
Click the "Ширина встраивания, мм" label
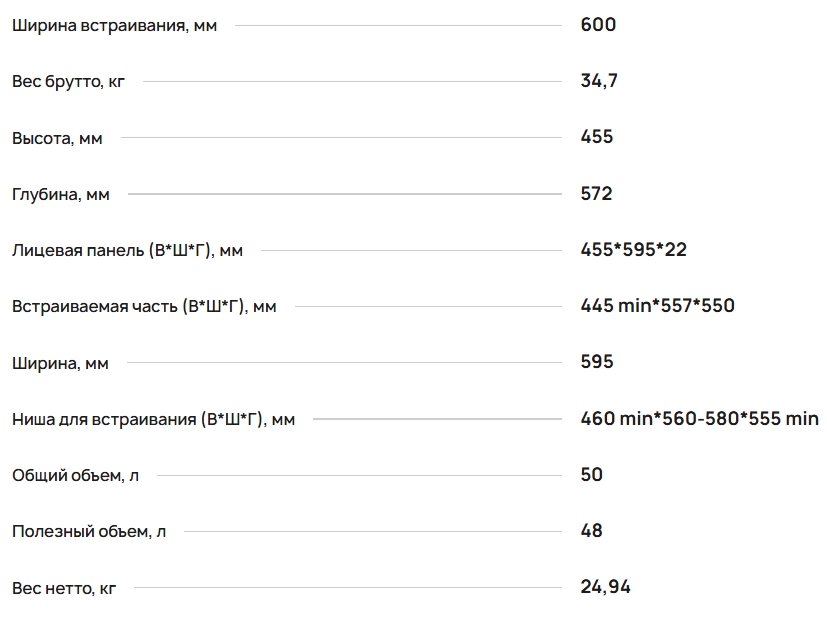114,26
